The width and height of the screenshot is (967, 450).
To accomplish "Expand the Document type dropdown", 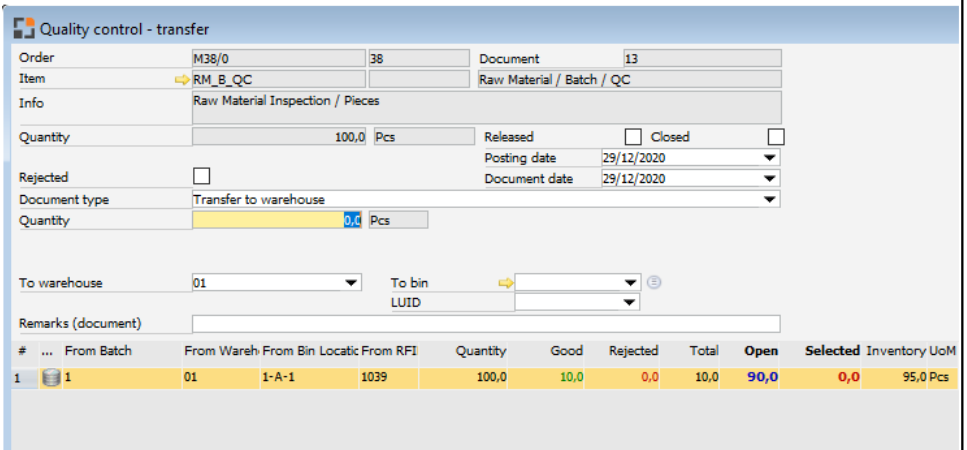I will [x=769, y=200].
